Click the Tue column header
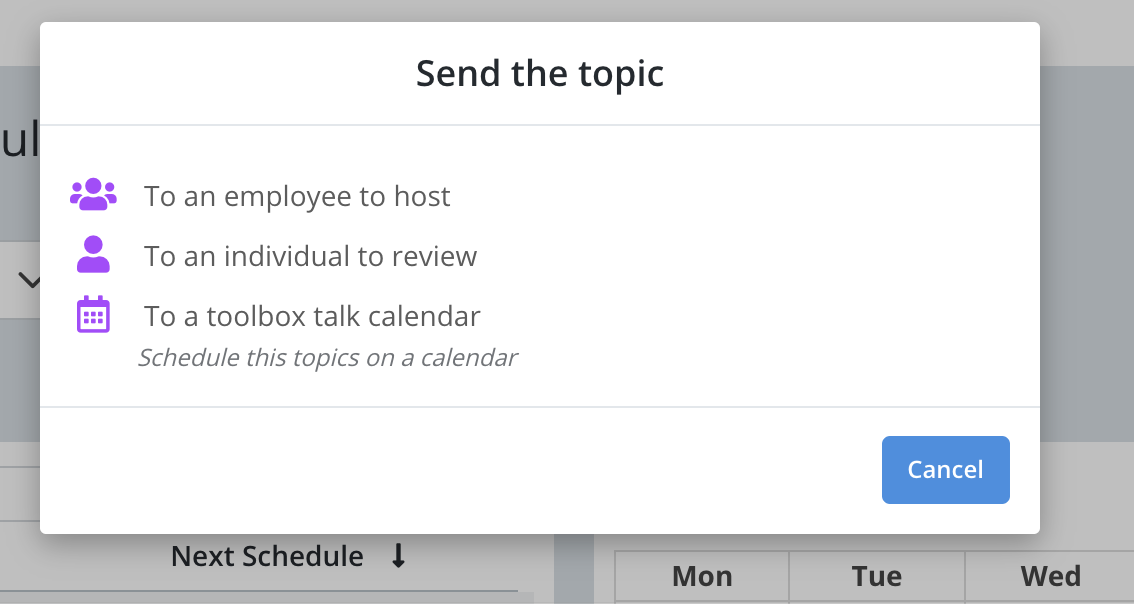Viewport: 1134px width, 604px height. [876, 576]
